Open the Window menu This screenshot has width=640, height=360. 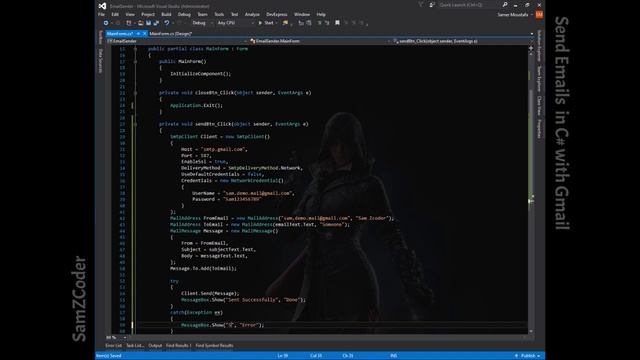click(302, 14)
